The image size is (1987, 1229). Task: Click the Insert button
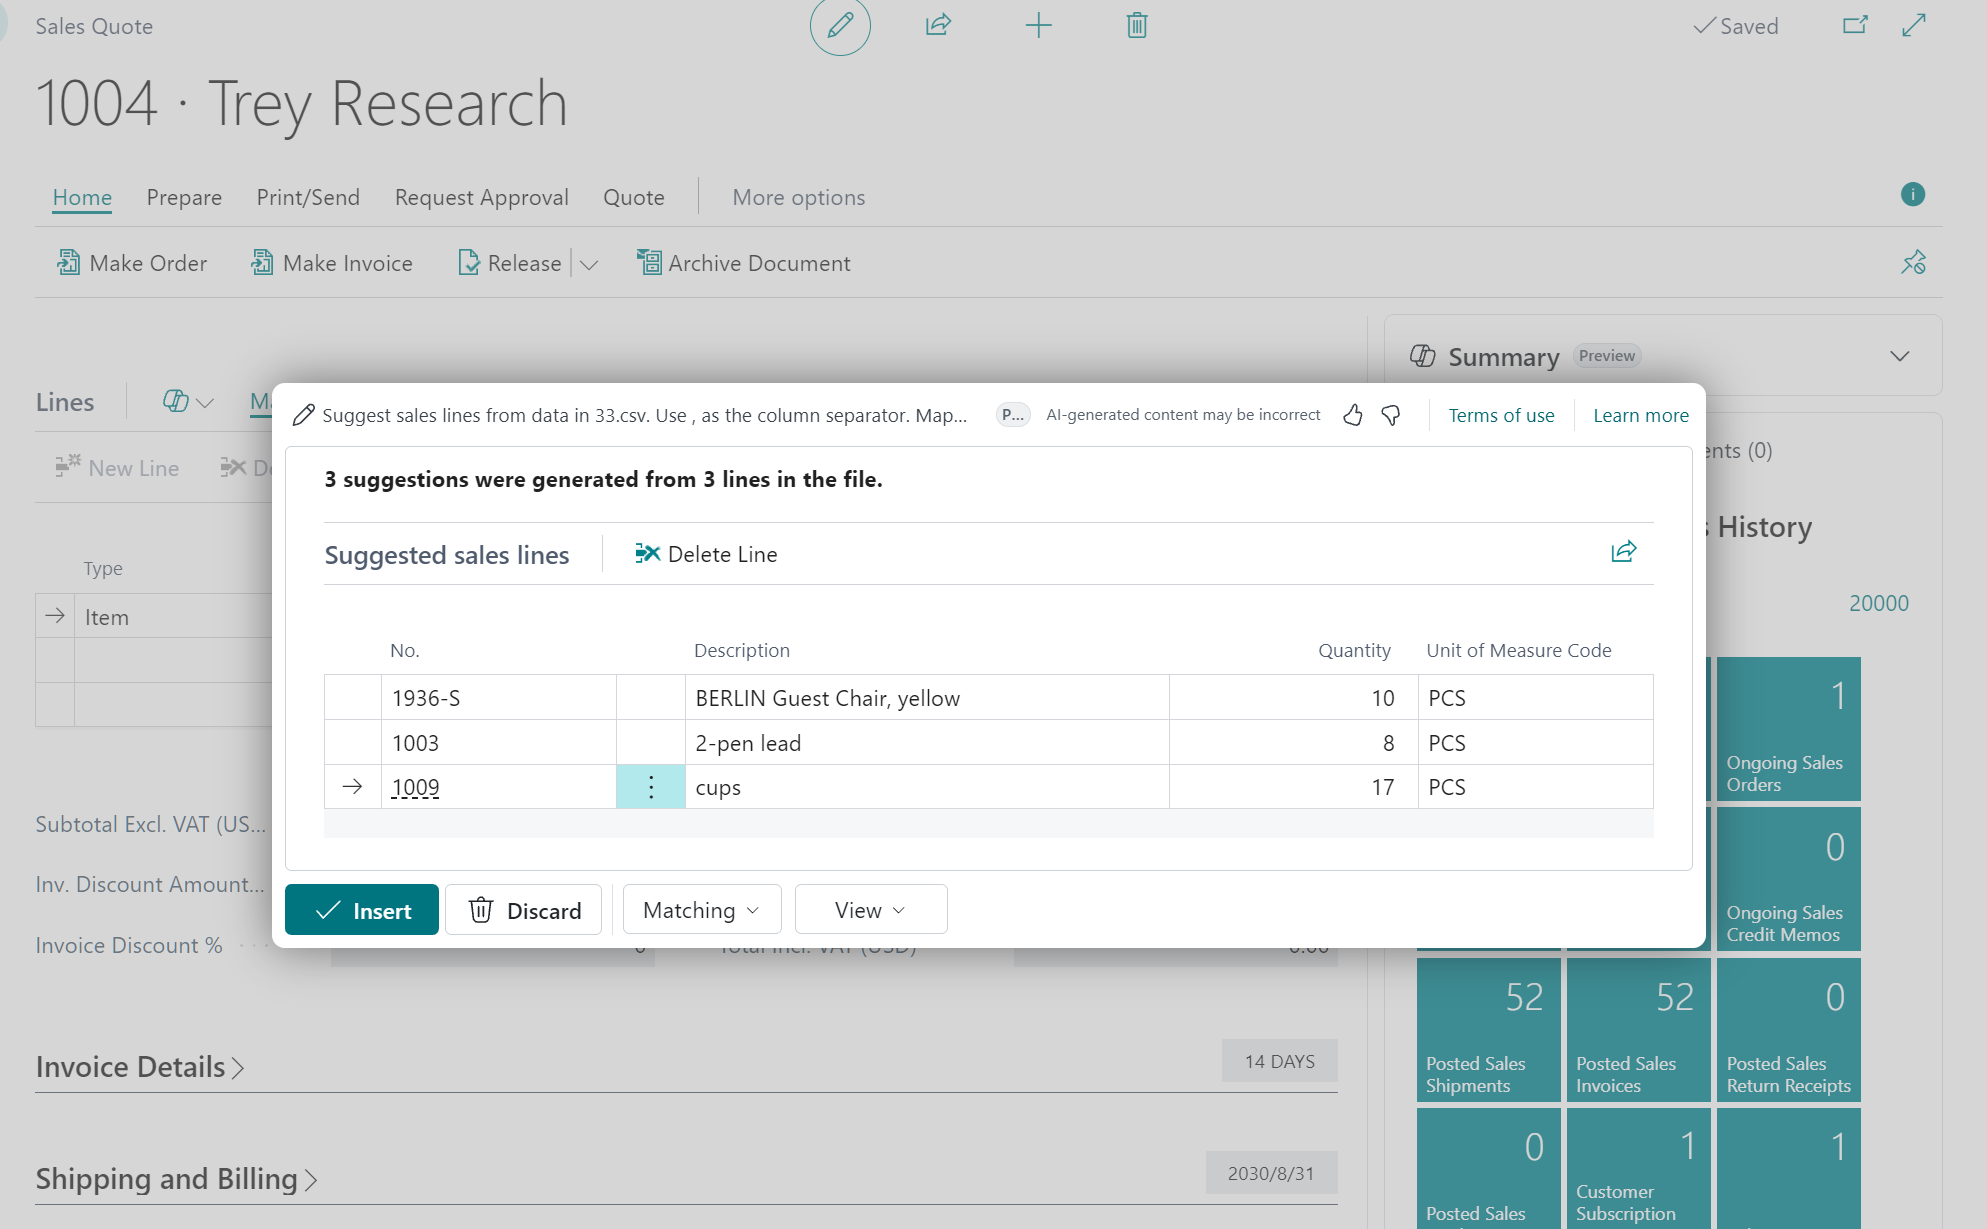(x=362, y=910)
